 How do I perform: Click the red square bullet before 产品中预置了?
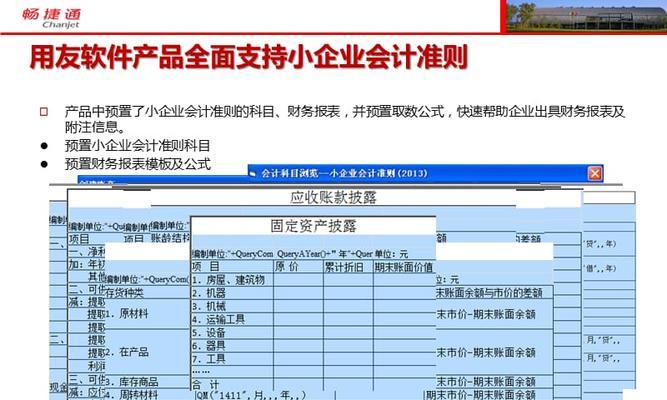(x=44, y=112)
